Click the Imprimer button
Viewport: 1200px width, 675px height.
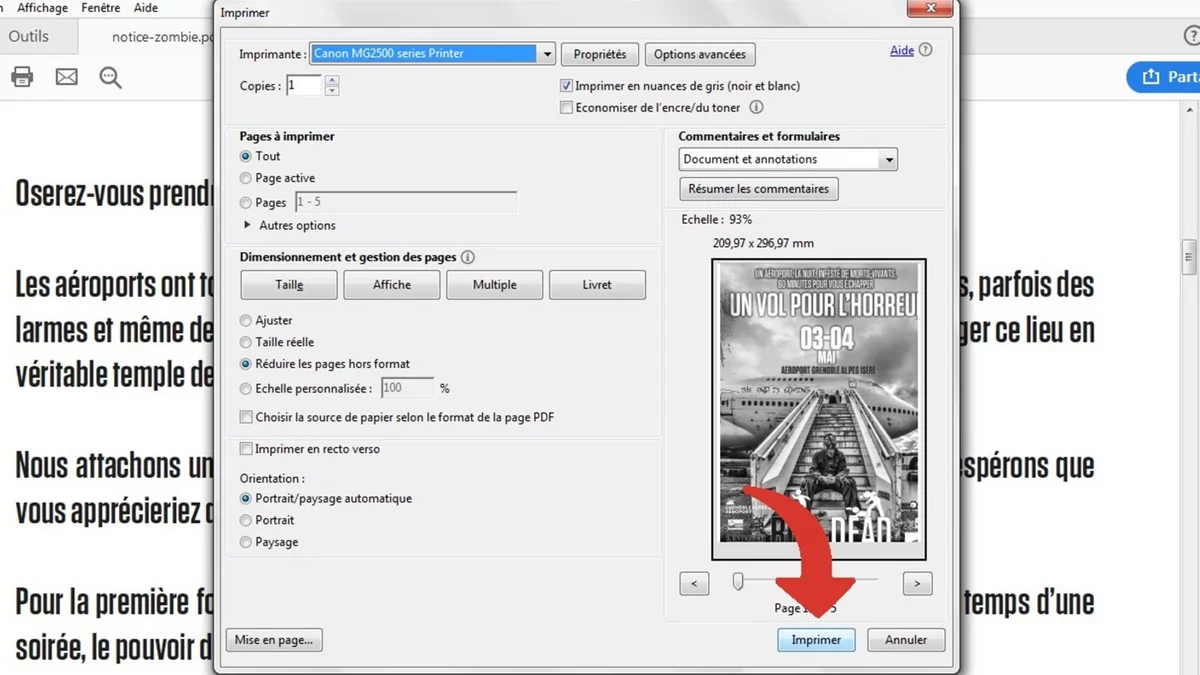(x=816, y=640)
